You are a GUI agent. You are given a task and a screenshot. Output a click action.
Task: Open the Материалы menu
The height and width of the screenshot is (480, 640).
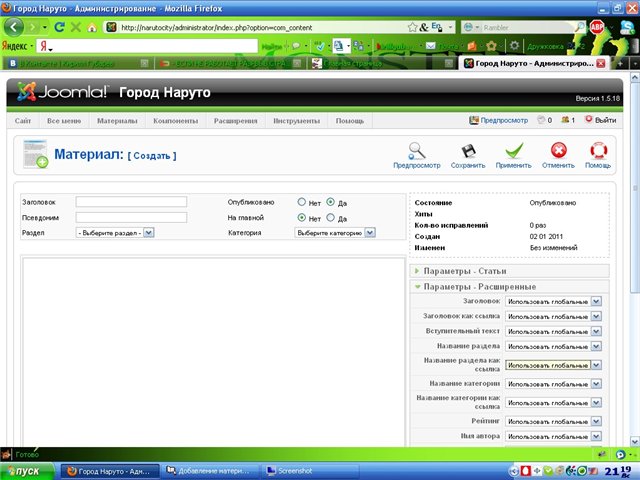click(x=117, y=120)
